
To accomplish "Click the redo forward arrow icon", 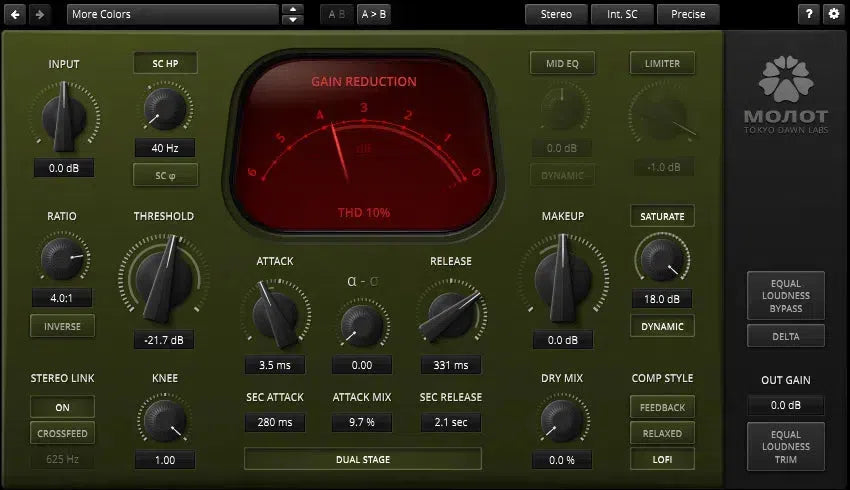I will click(x=41, y=14).
